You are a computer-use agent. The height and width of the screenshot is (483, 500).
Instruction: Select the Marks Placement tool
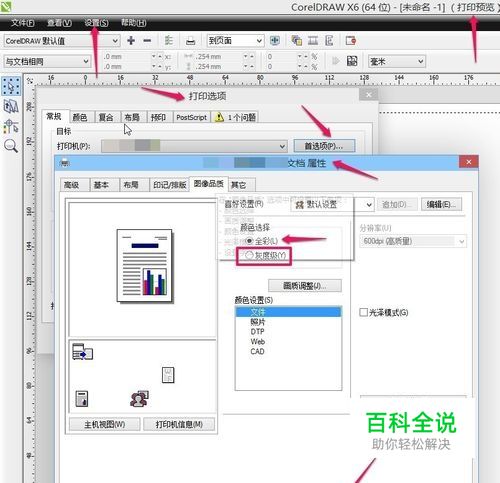[11, 127]
